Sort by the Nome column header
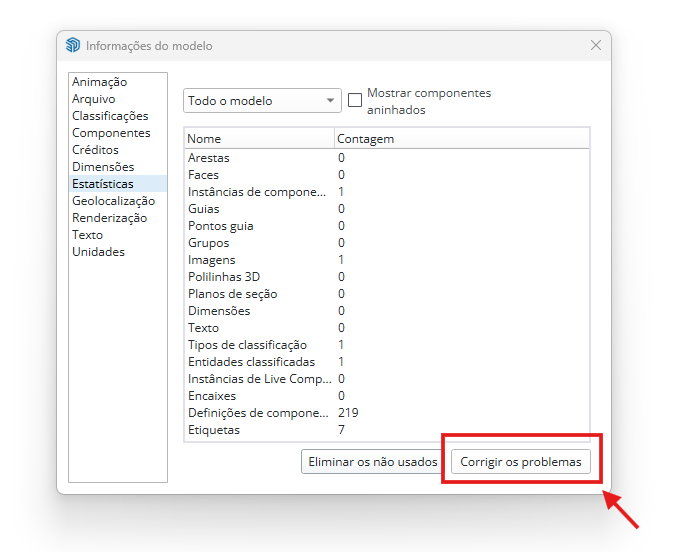This screenshot has height=552, width=681. point(259,139)
